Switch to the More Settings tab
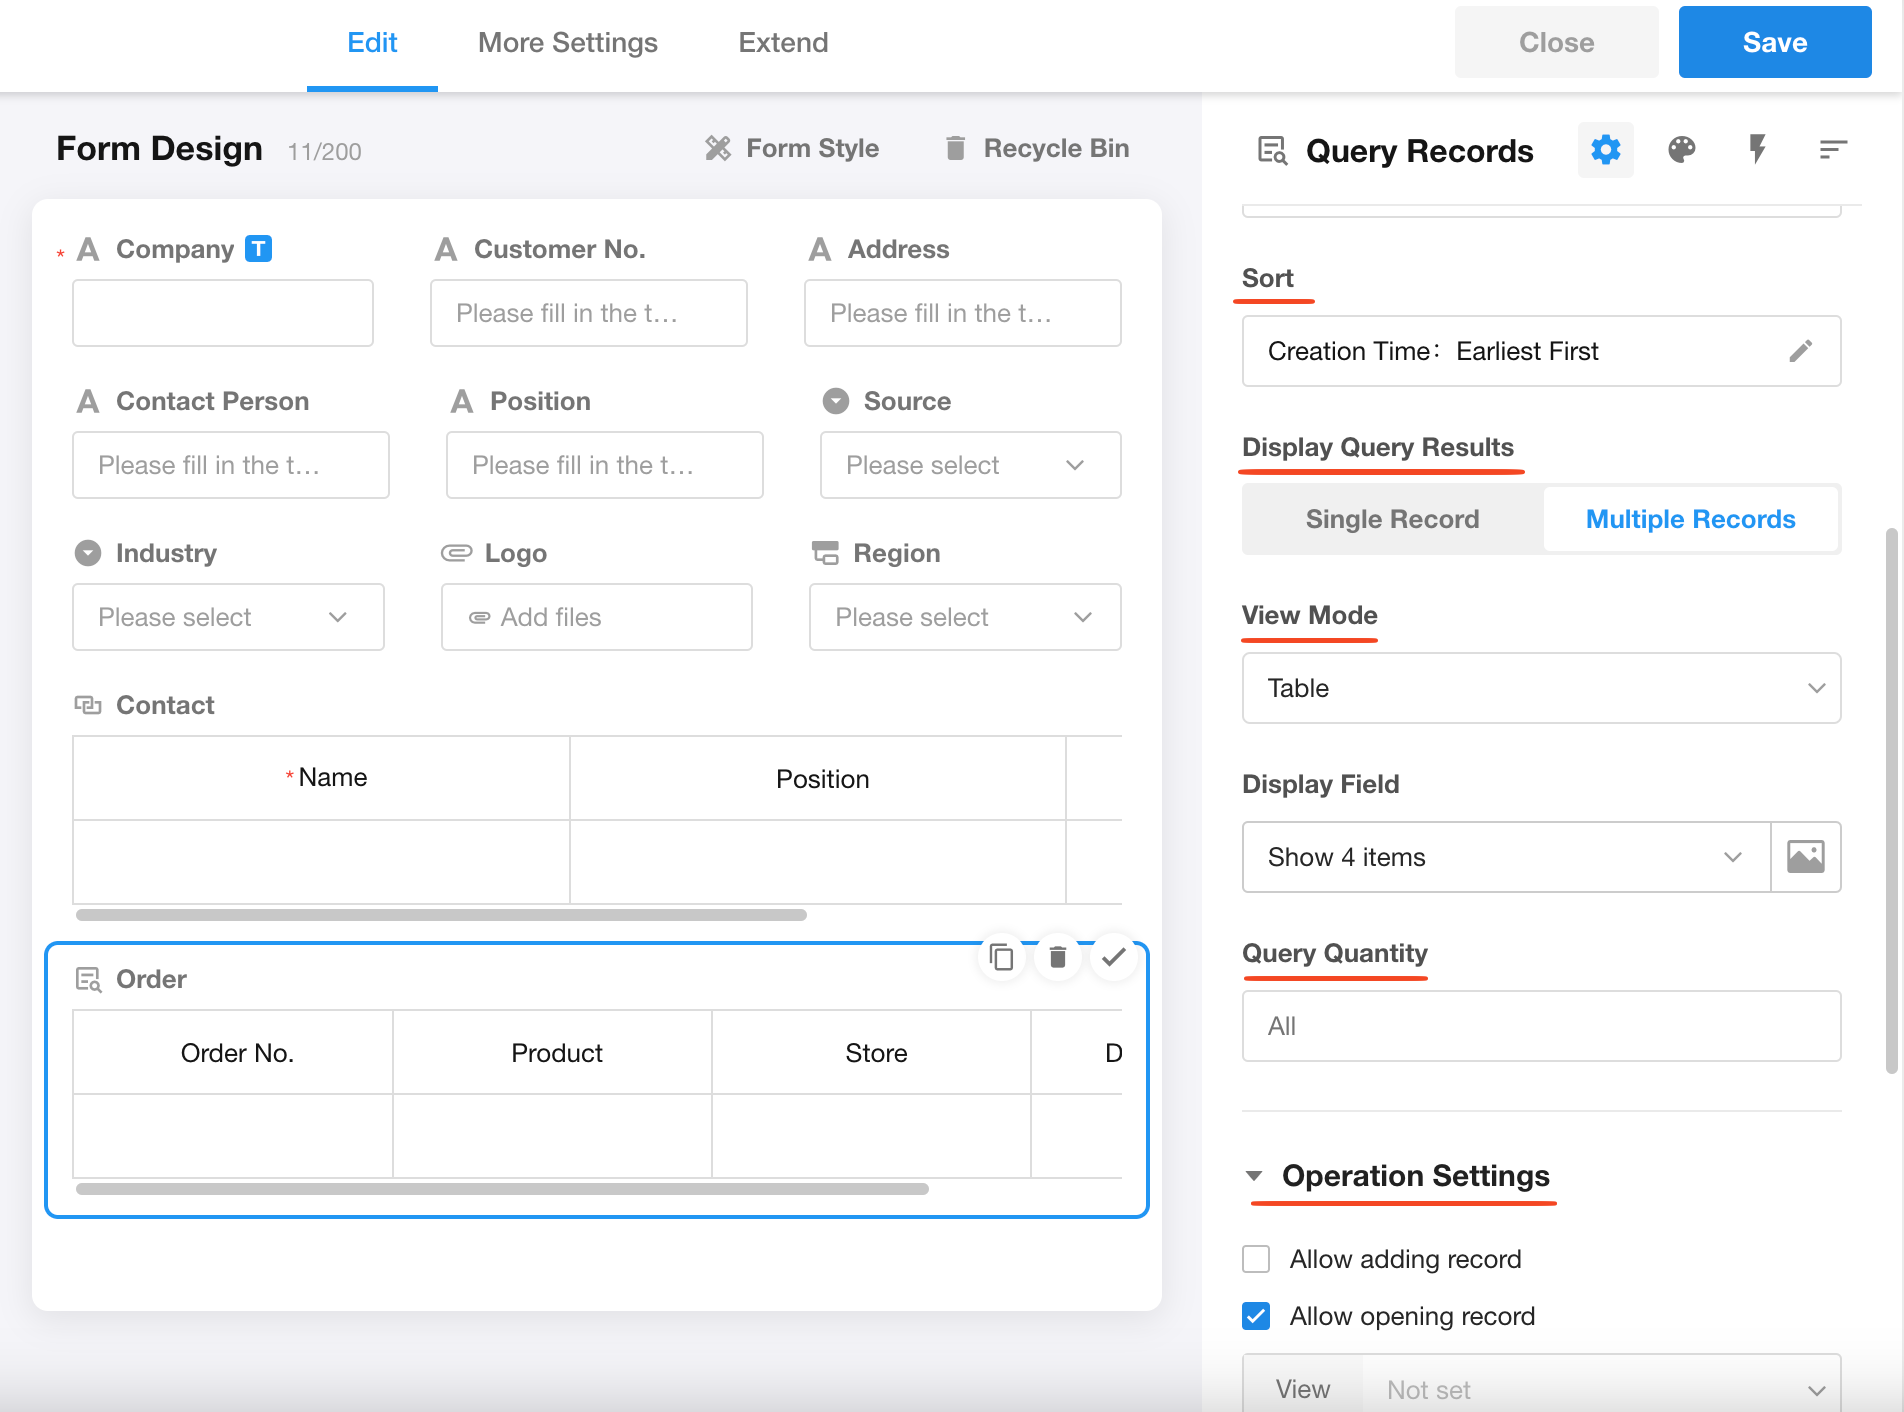Viewport: 1904px width, 1412px height. (x=567, y=43)
